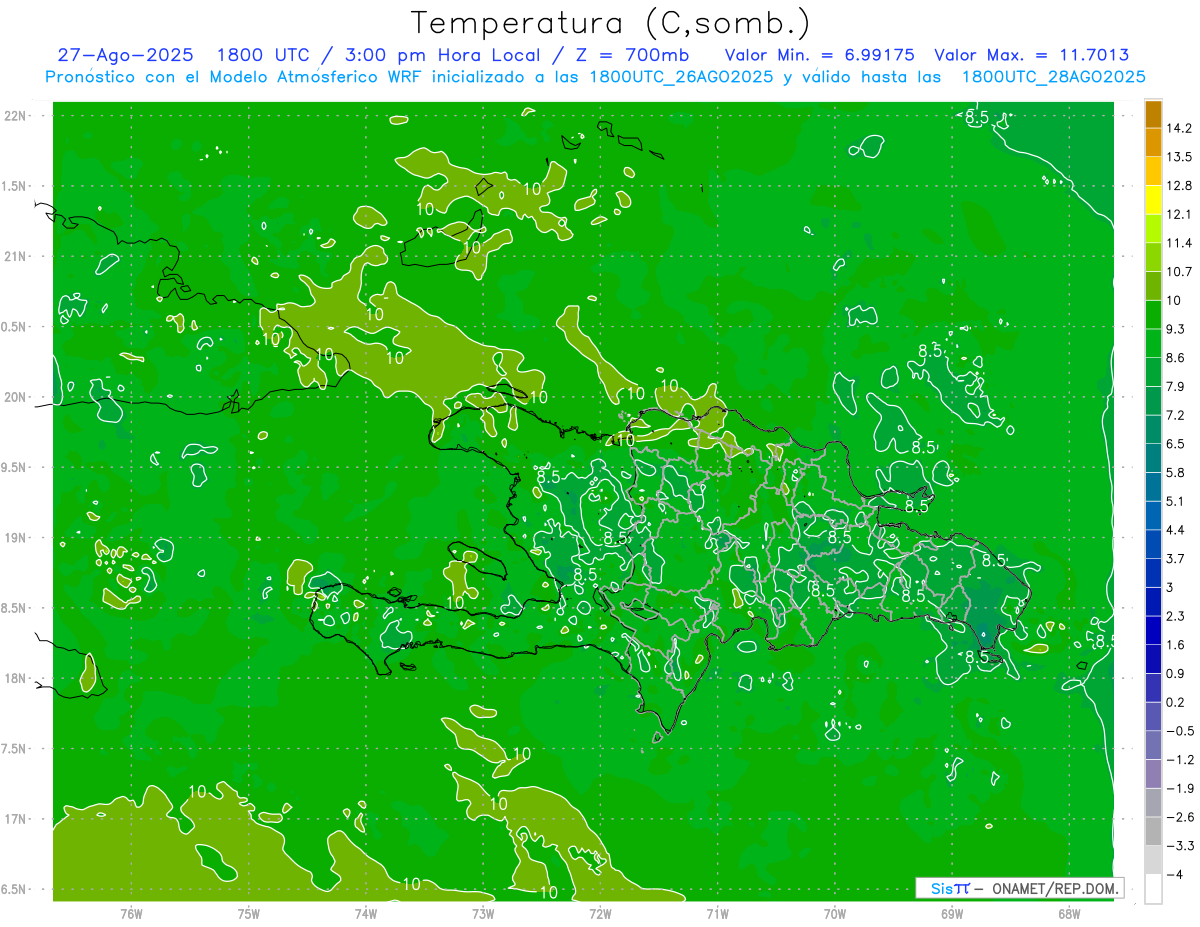This screenshot has width=1200, height=927.
Task: Click the 72W longitude label
Action: [x=600, y=914]
